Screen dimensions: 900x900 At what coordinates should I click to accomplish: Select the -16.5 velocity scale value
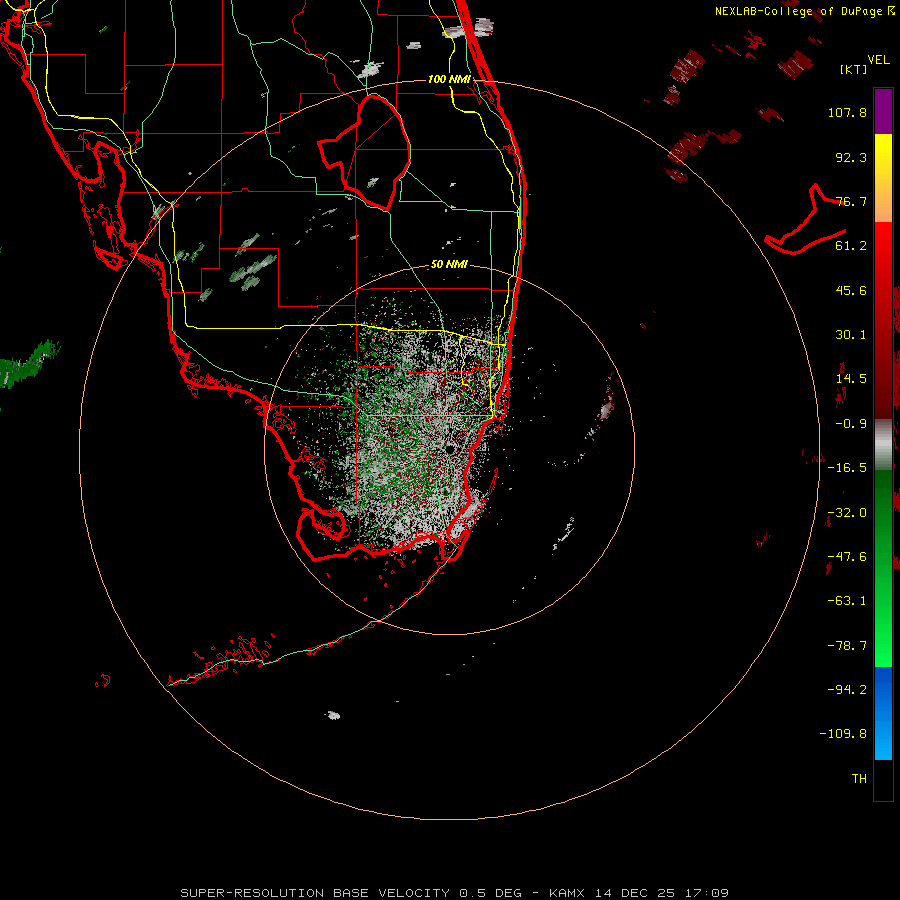847,468
